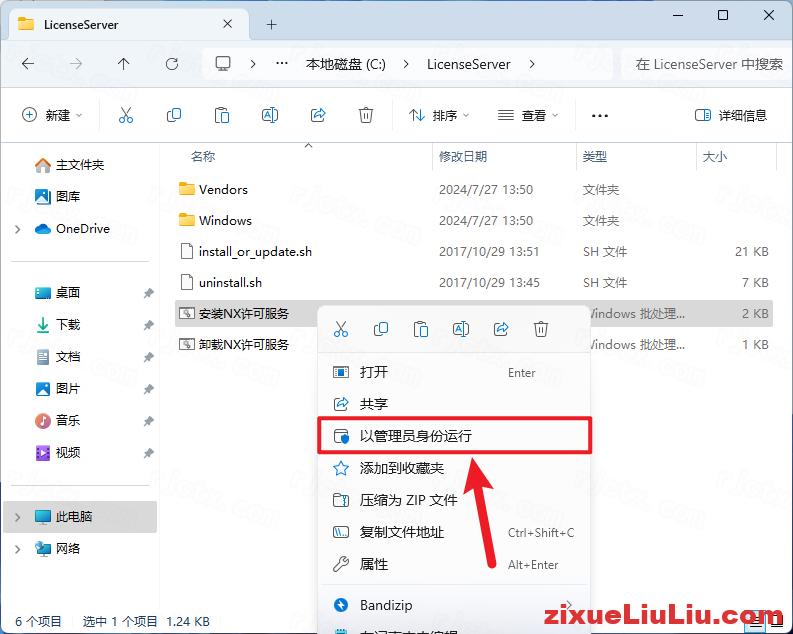The width and height of the screenshot is (793, 634).
Task: Click the Paste icon in context menu
Action: pyautogui.click(x=421, y=330)
